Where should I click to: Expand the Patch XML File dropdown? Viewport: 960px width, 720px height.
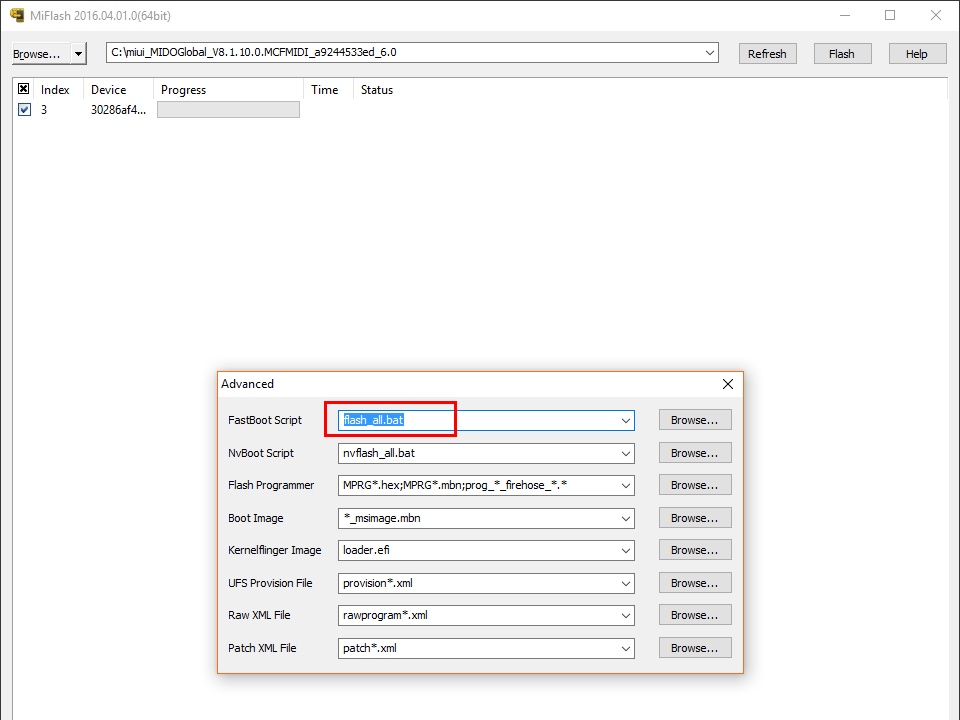626,648
